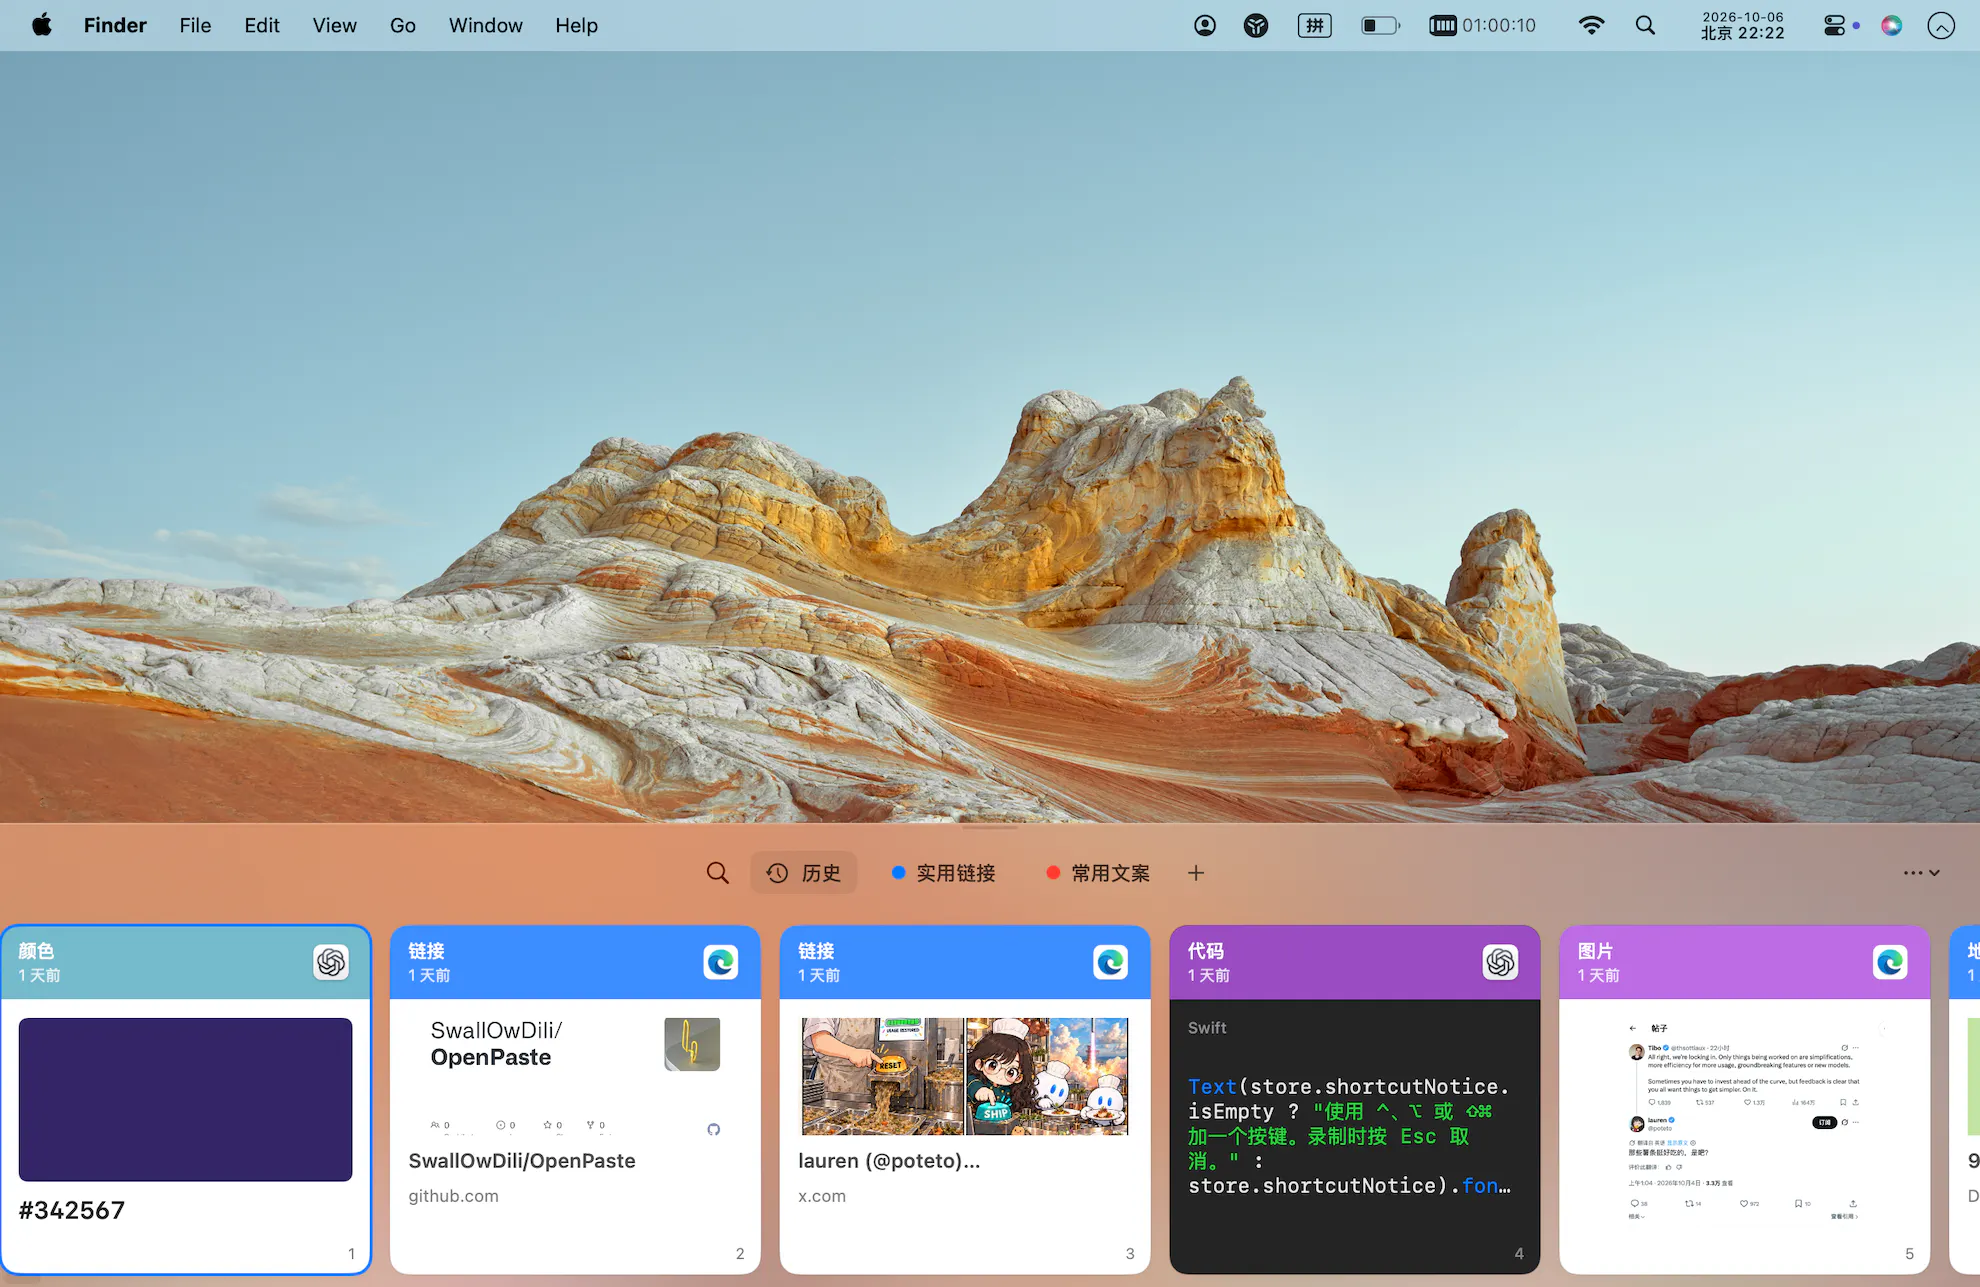Open the Window menu
This screenshot has width=1980, height=1287.
[485, 25]
